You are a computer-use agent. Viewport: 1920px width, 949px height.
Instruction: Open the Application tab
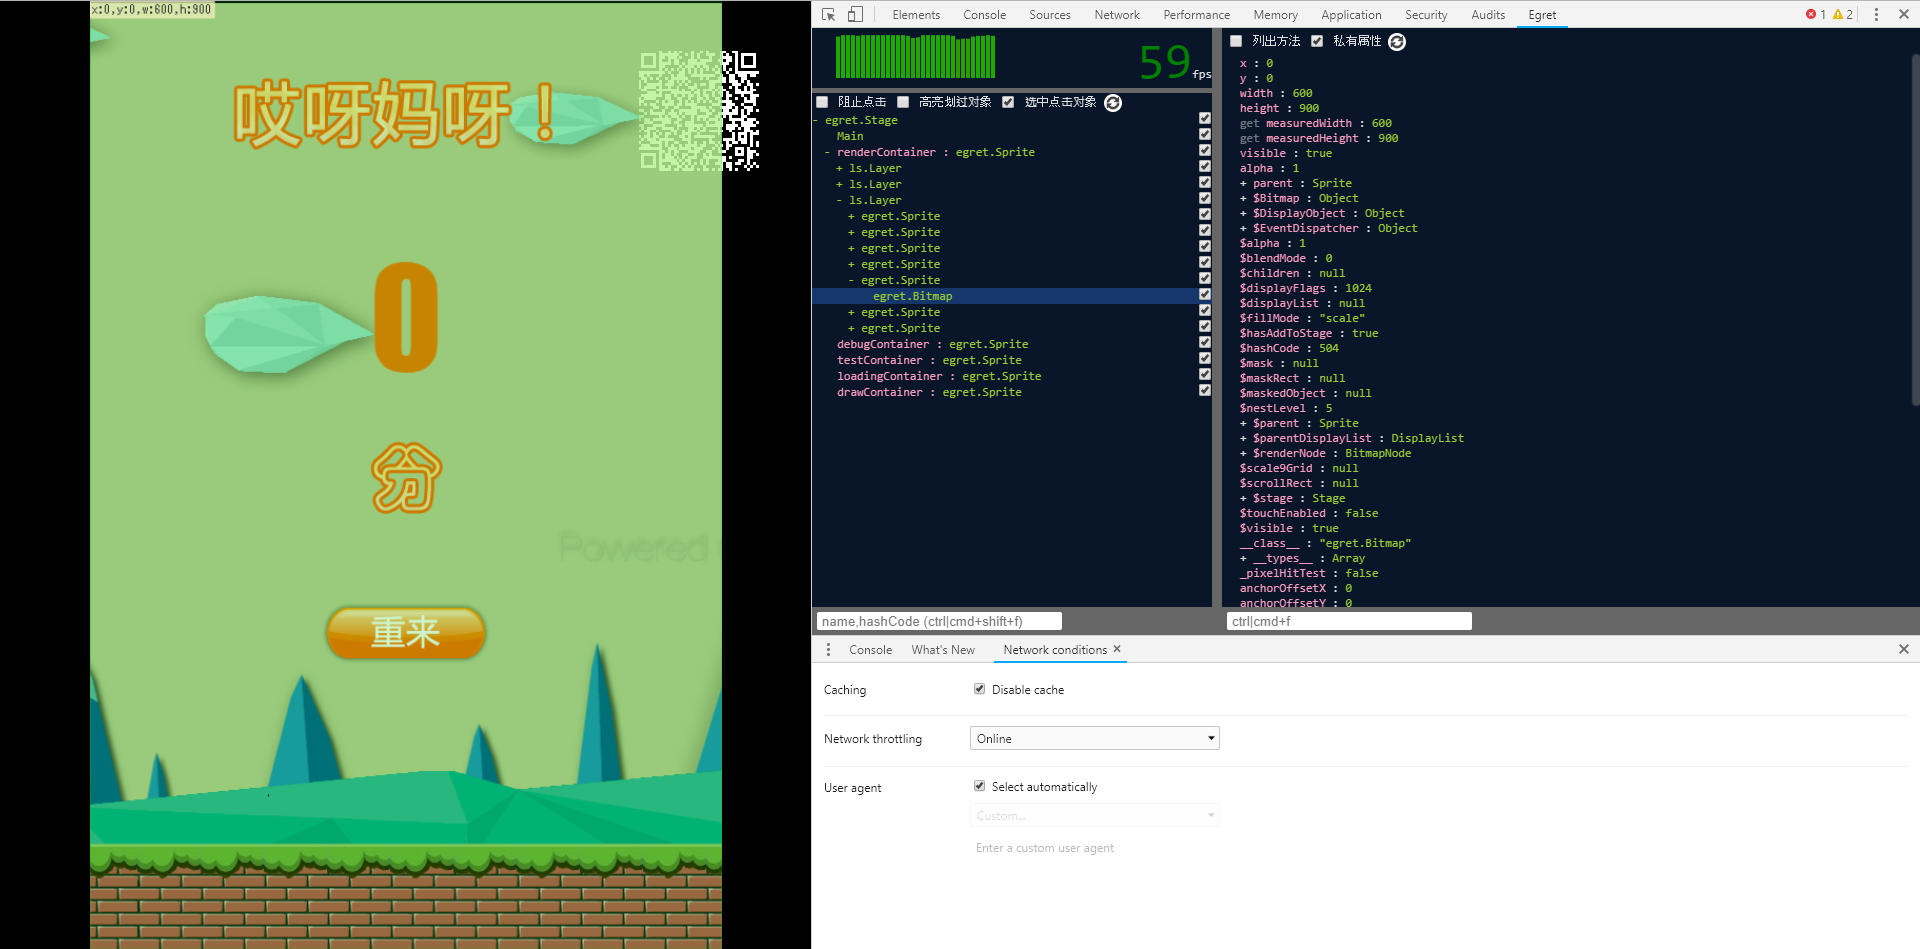click(1351, 15)
